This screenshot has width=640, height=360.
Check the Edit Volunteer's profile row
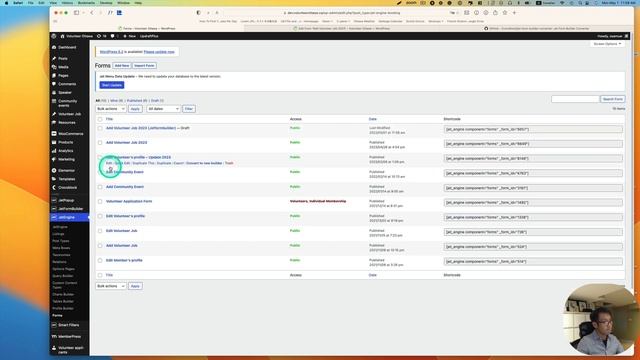pyautogui.click(x=100, y=216)
